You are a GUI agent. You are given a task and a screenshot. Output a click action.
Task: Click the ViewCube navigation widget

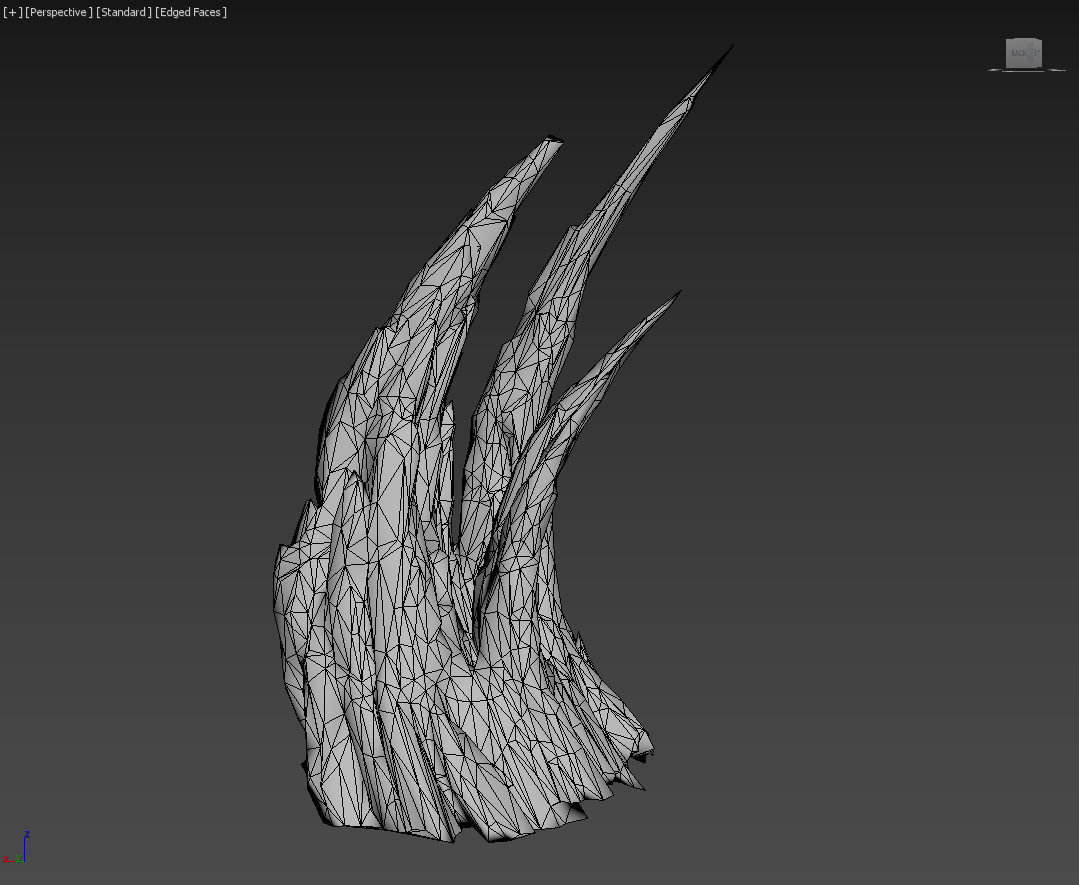(x=1024, y=54)
